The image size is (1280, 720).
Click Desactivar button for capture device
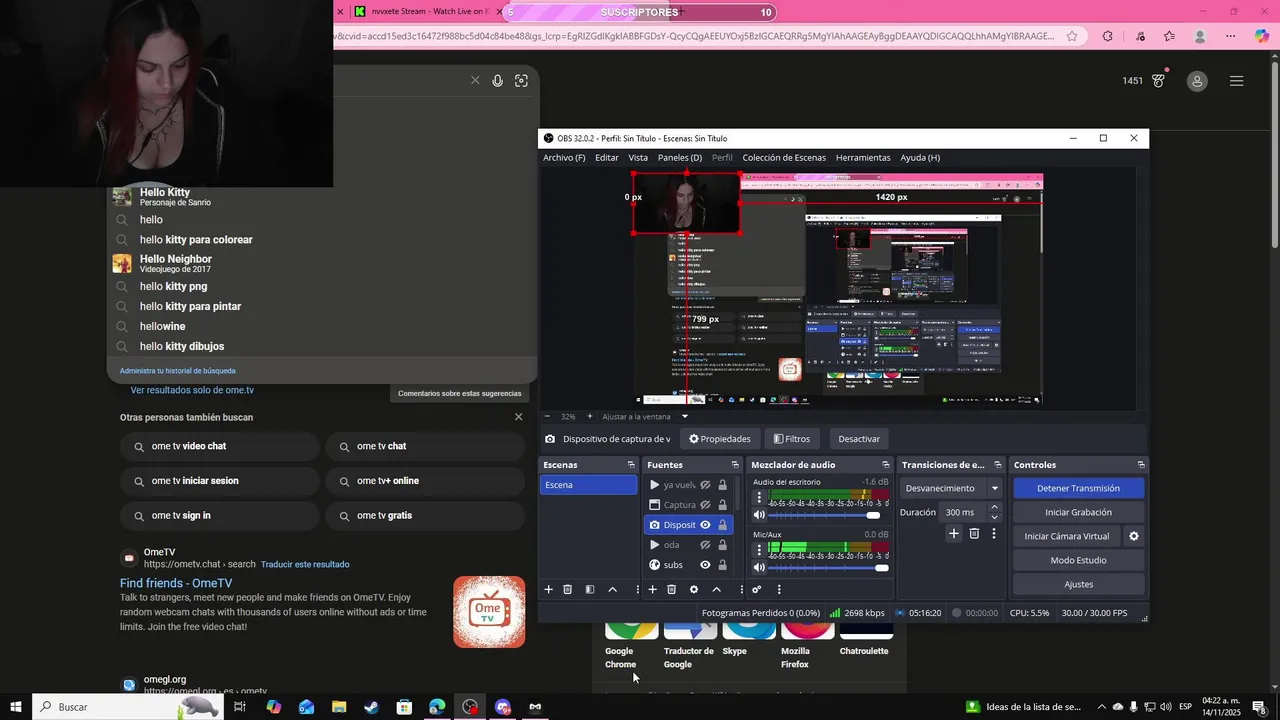[859, 439]
